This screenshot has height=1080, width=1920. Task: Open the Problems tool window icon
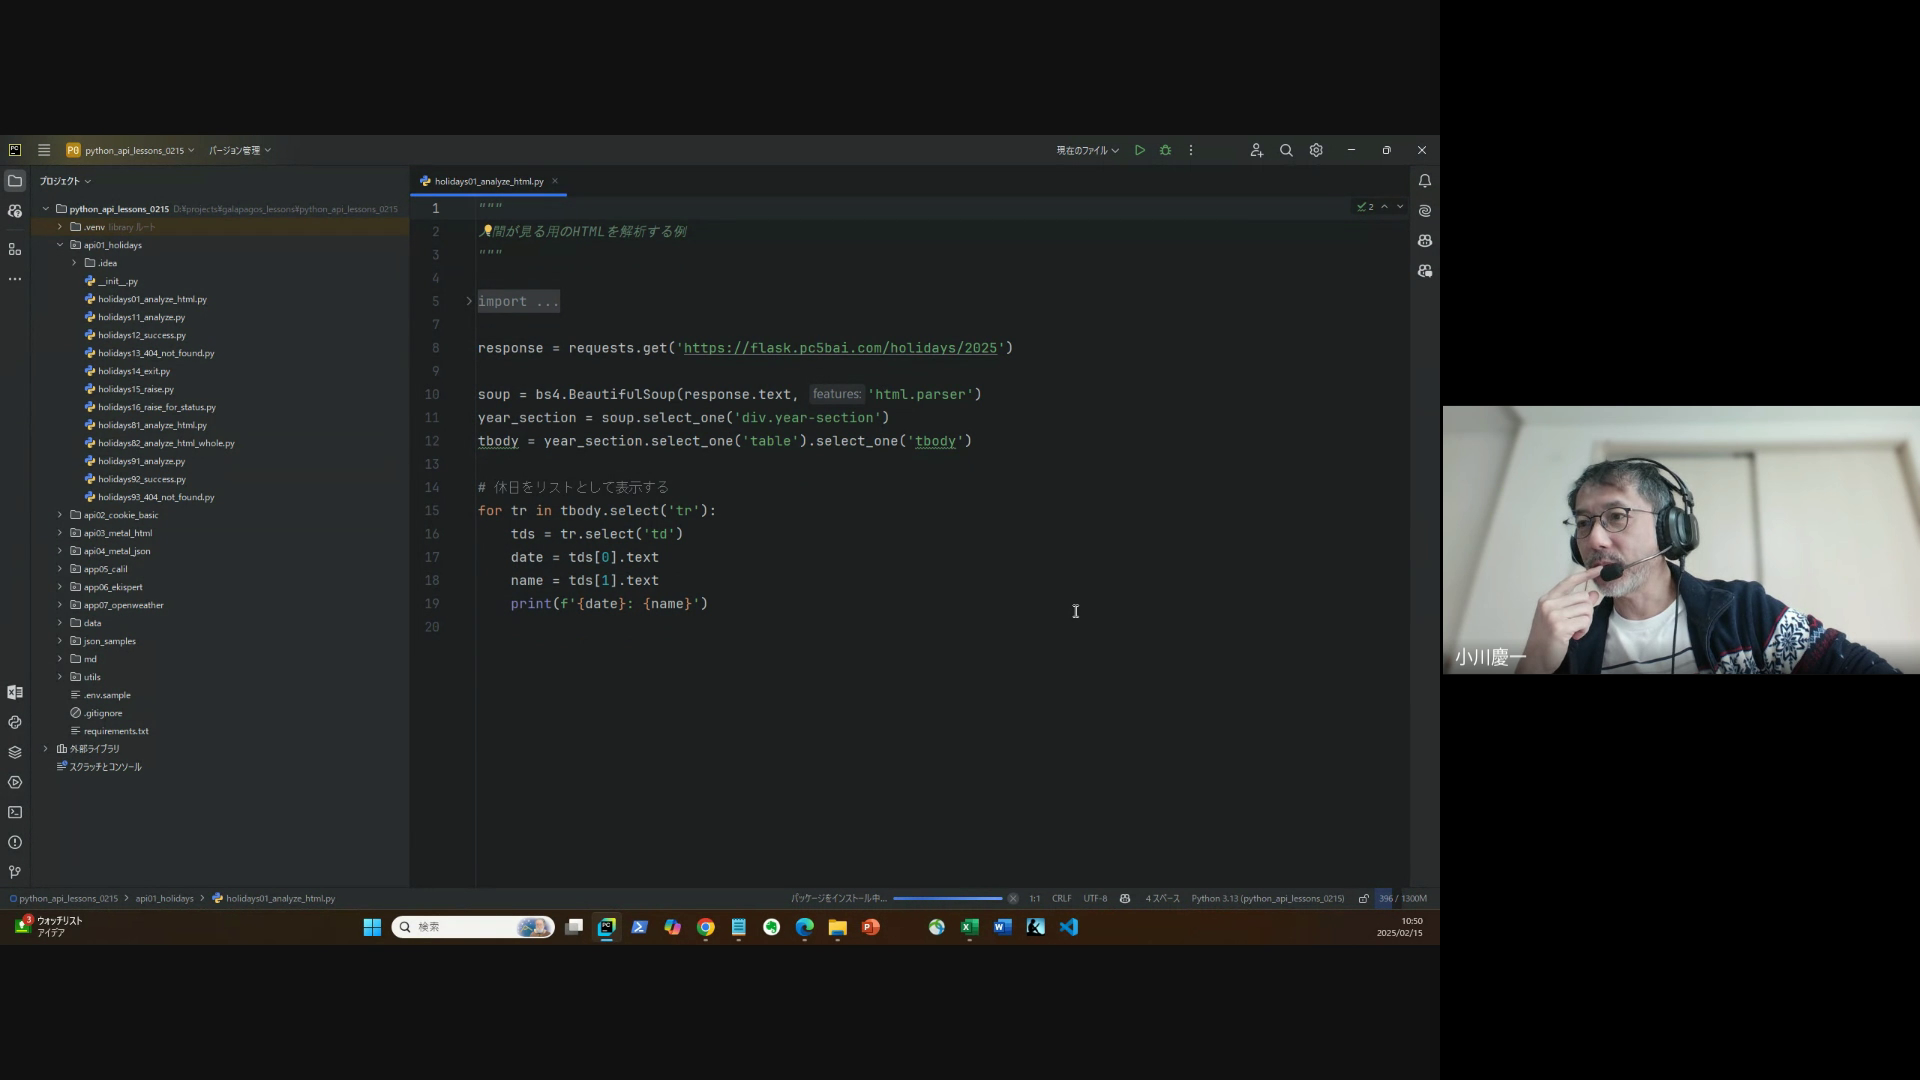point(15,842)
